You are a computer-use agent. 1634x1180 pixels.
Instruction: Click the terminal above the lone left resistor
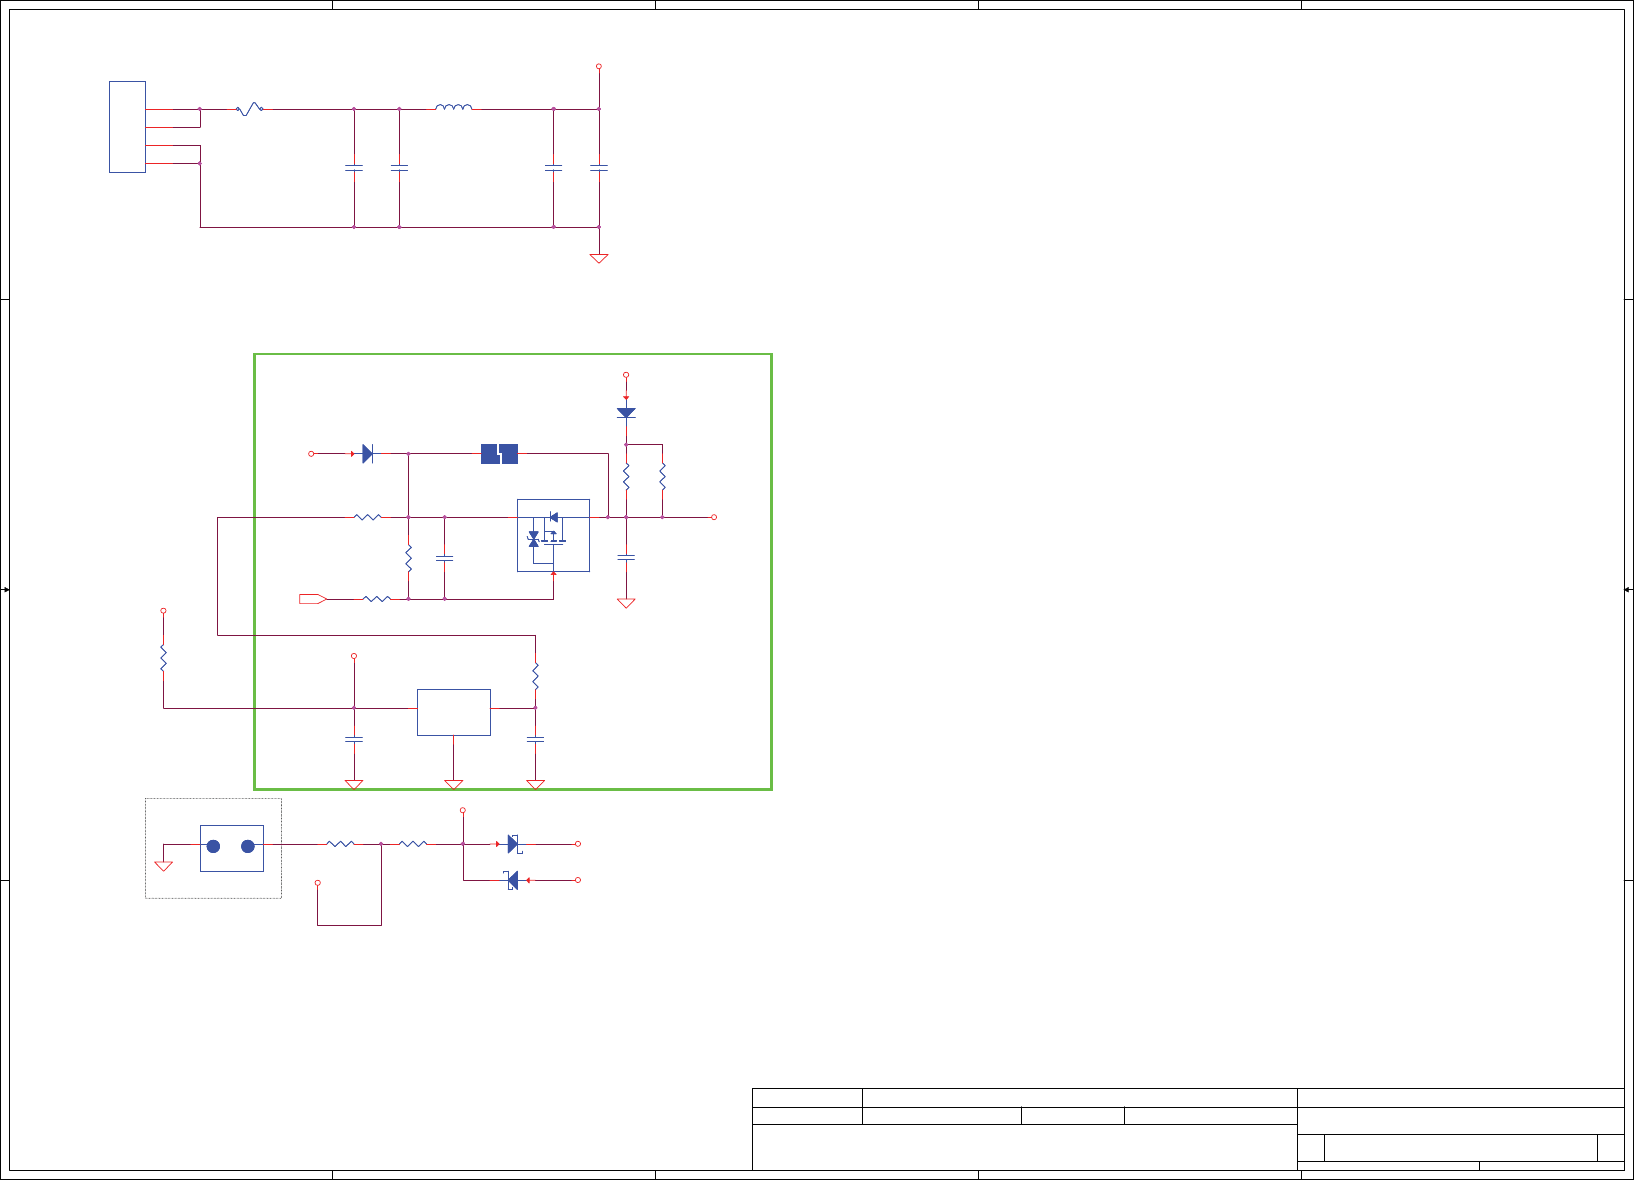click(163, 610)
